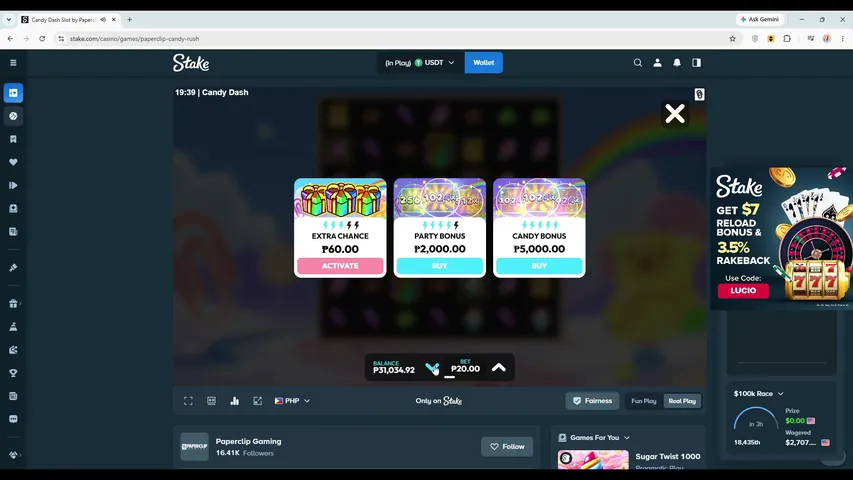
Task: Open the Fairness dialog
Action: pos(592,401)
